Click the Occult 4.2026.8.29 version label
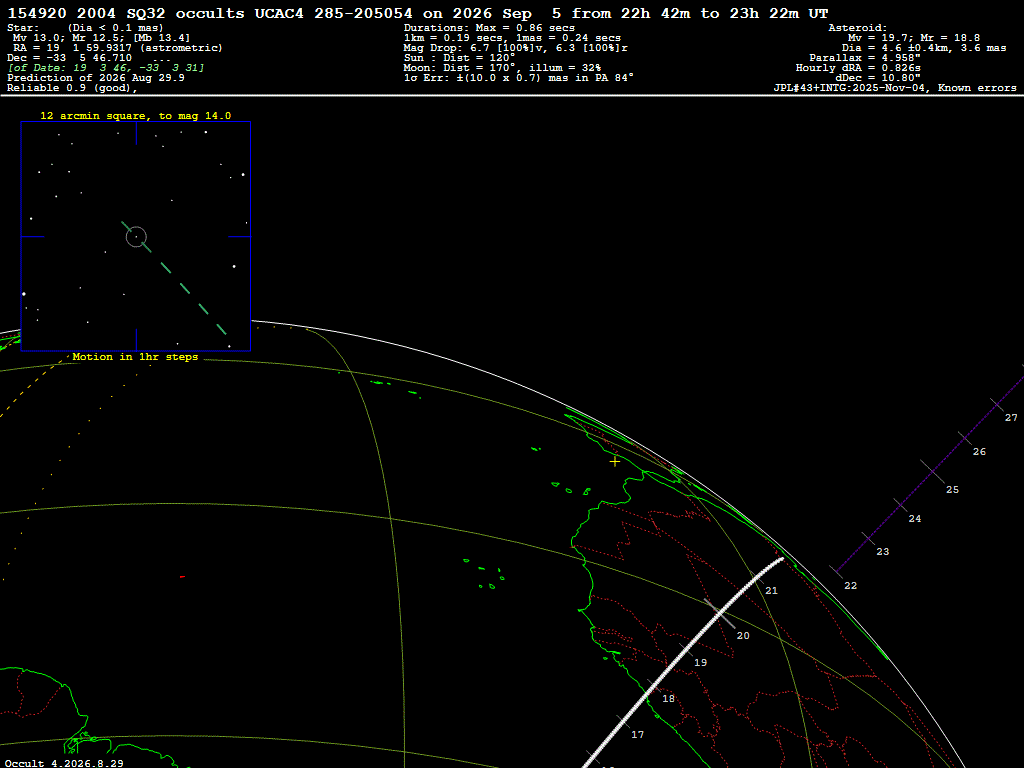1024x768 pixels. [x=64, y=763]
